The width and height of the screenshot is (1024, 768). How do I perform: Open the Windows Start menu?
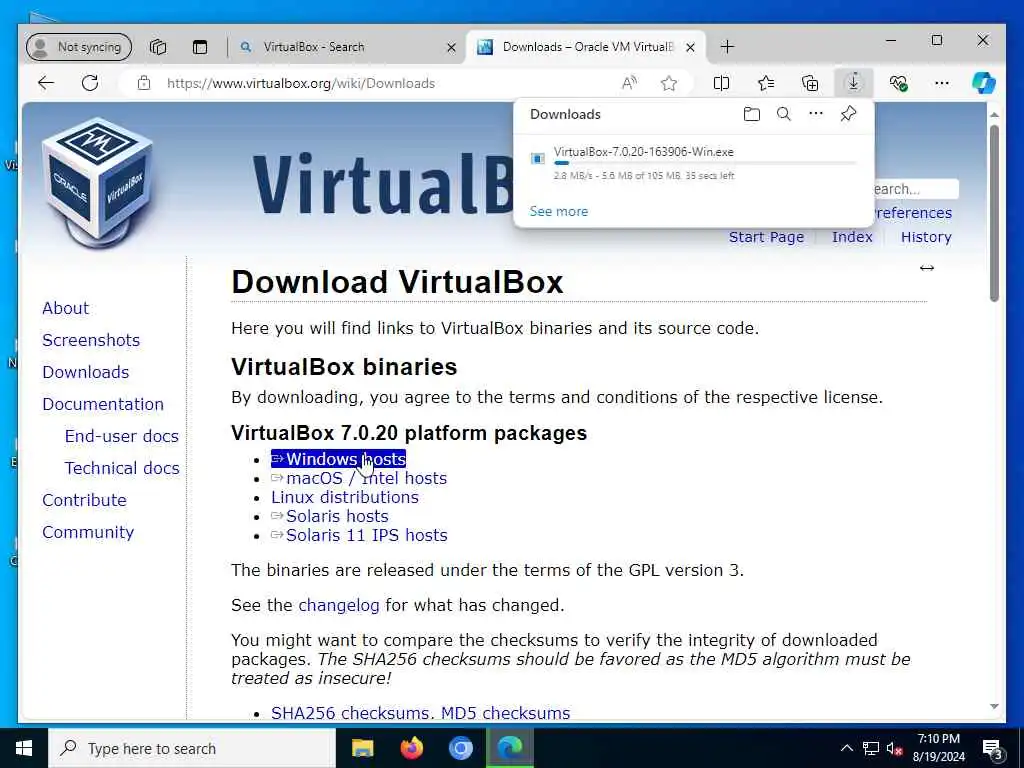[24, 748]
